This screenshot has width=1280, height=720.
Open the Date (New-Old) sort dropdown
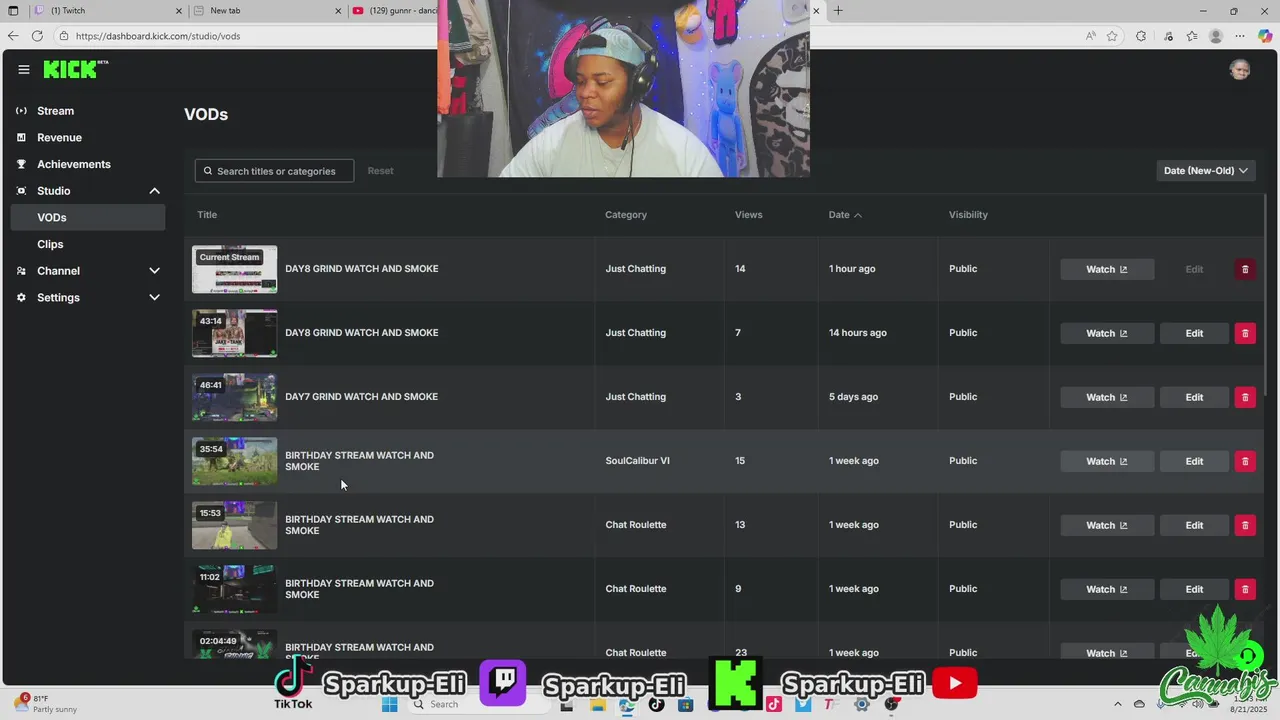(1205, 171)
